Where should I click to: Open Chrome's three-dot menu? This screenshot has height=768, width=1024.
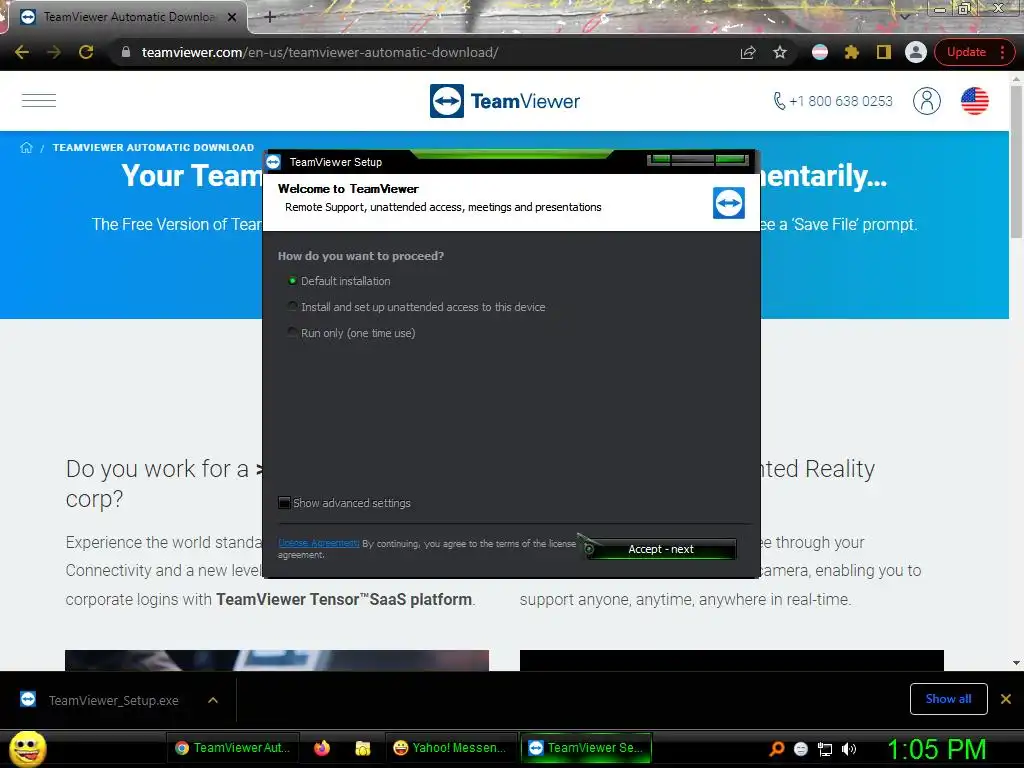pos(1002,52)
